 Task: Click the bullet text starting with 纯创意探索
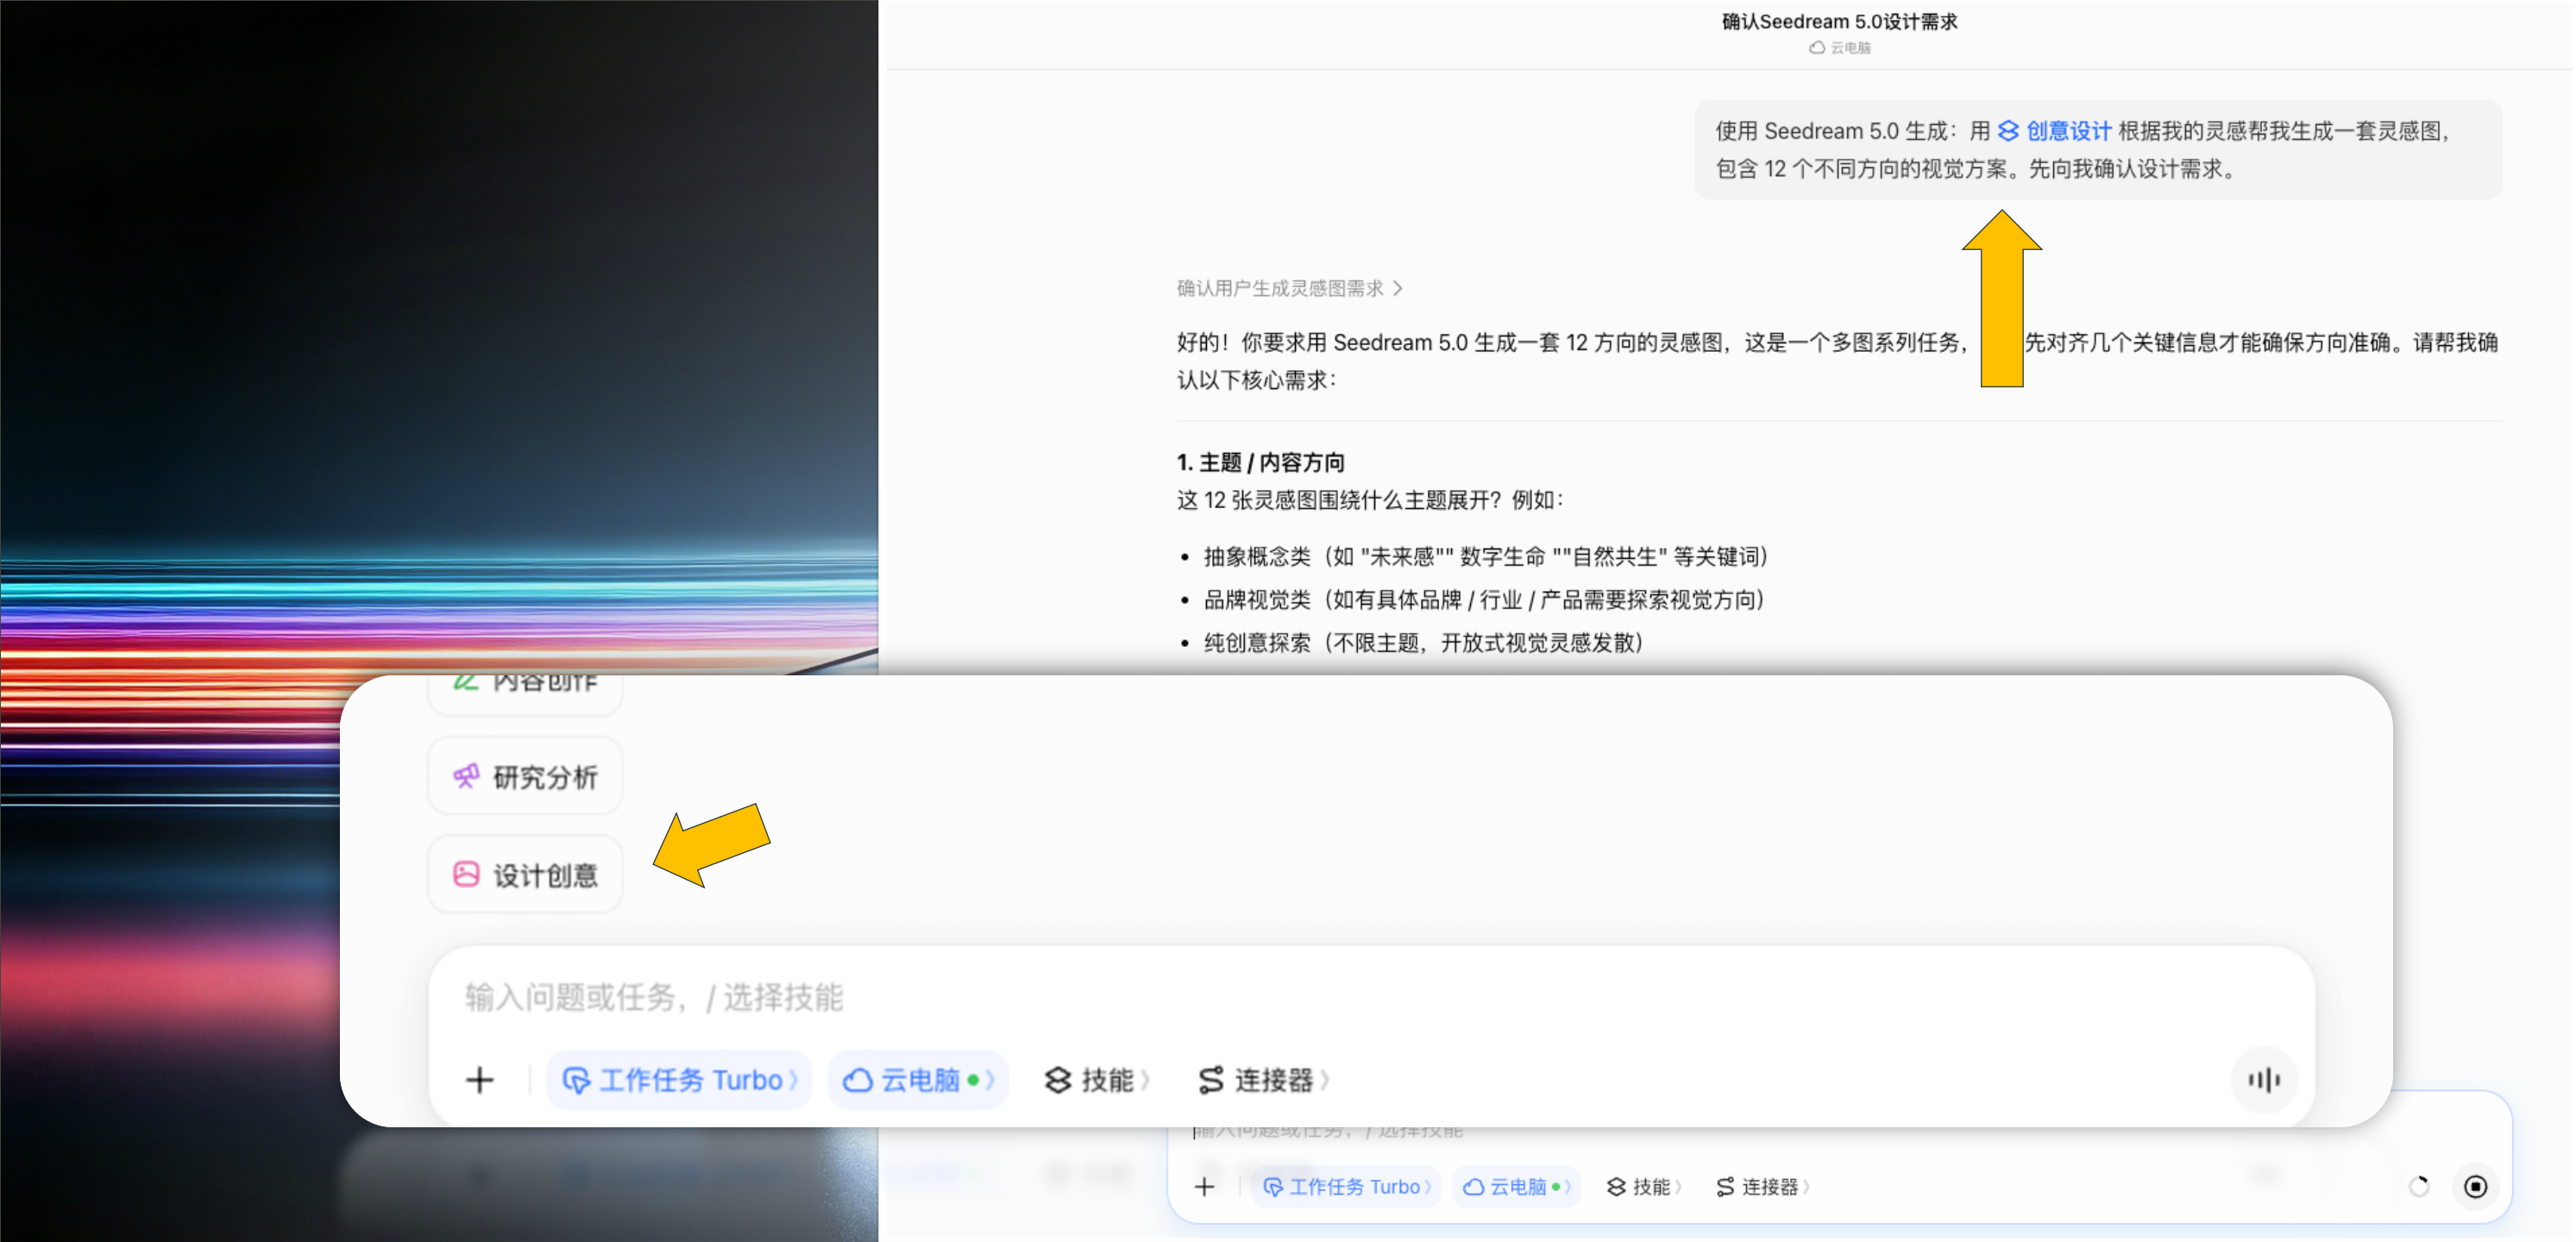pos(1424,643)
